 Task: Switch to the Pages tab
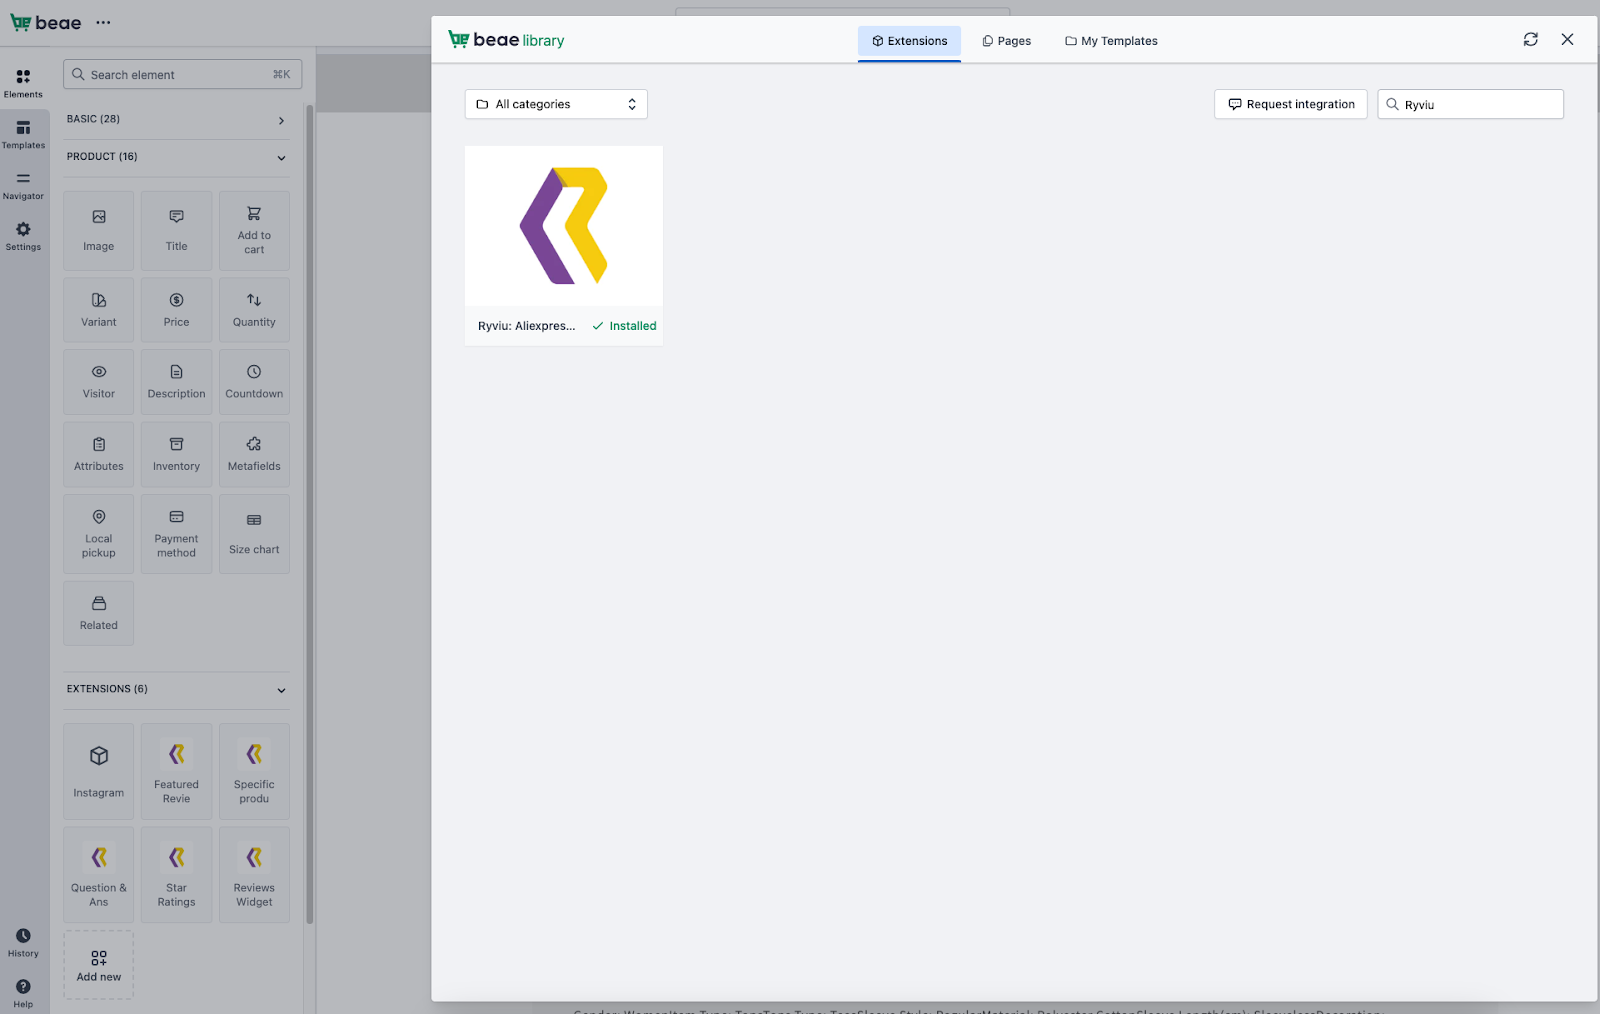click(x=1007, y=41)
